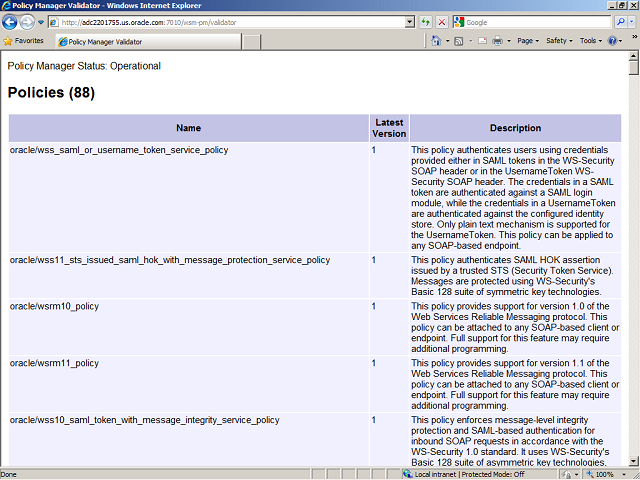Click the Help question mark icon

(x=612, y=41)
